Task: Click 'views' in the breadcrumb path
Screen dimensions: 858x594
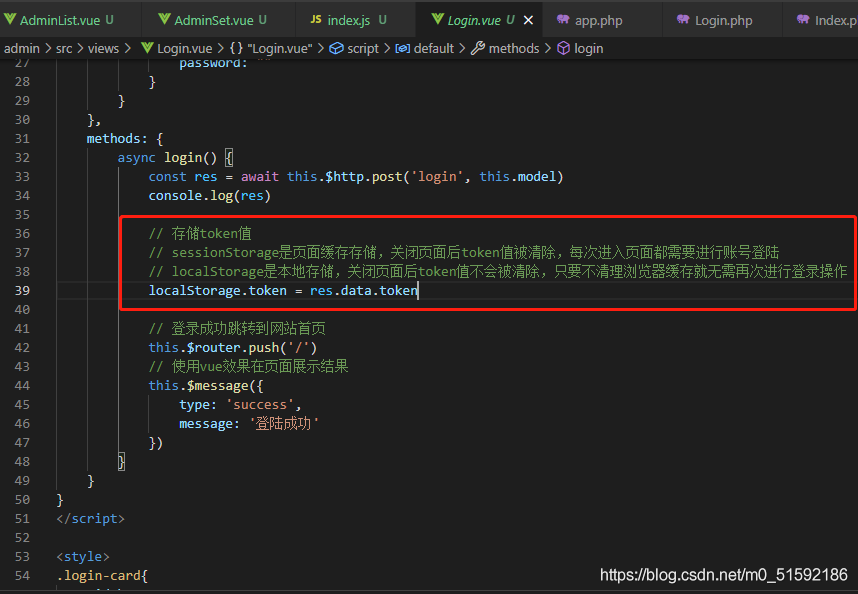Action: (103, 49)
